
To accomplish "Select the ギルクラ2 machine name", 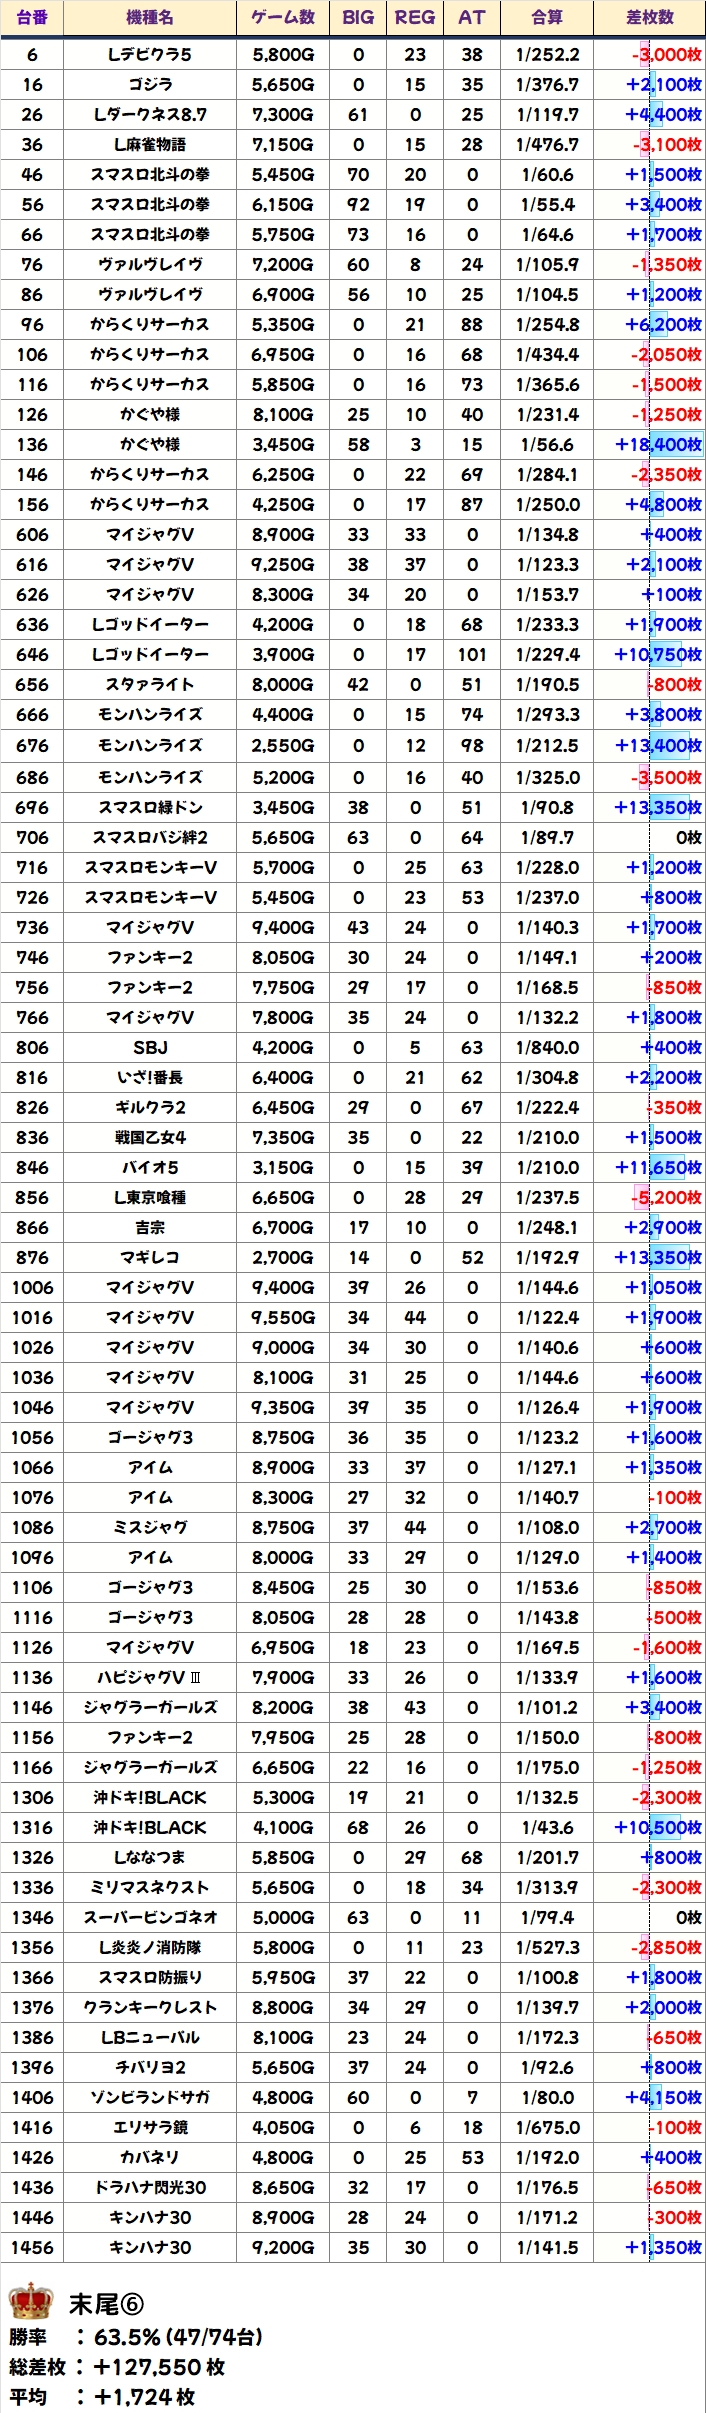I will [x=150, y=1107].
